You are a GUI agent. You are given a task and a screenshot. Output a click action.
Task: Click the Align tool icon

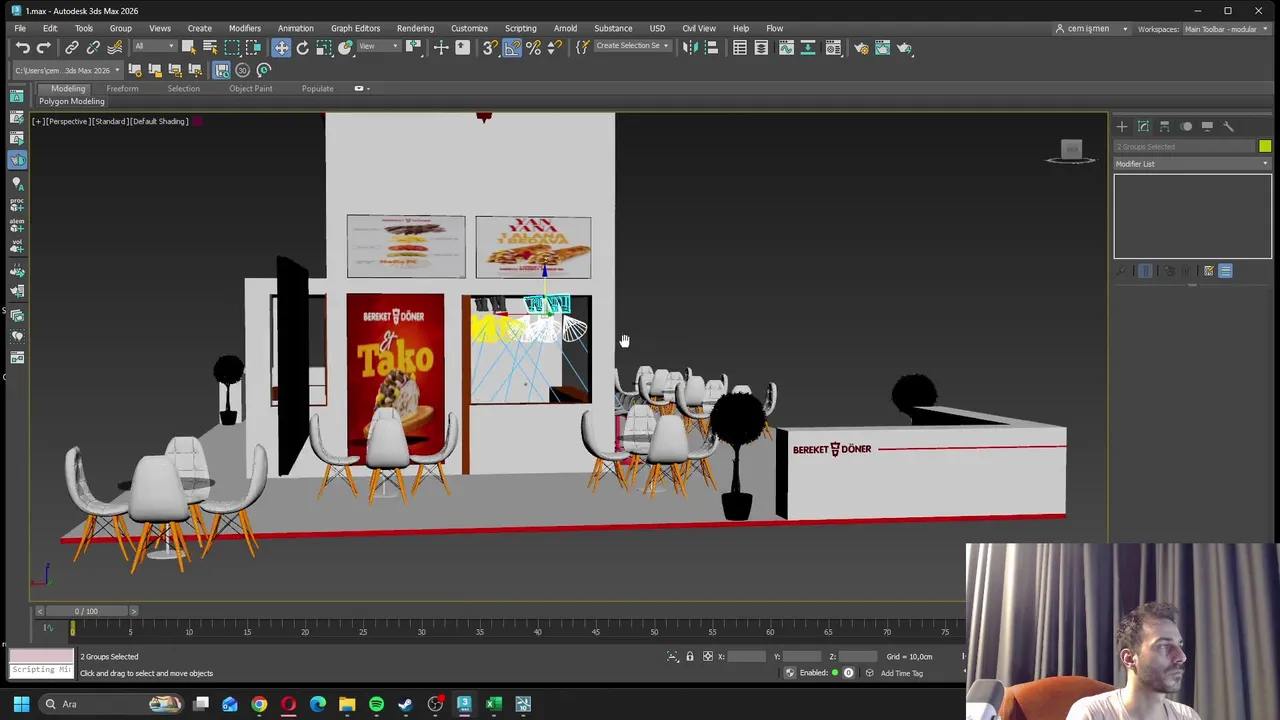(x=711, y=47)
